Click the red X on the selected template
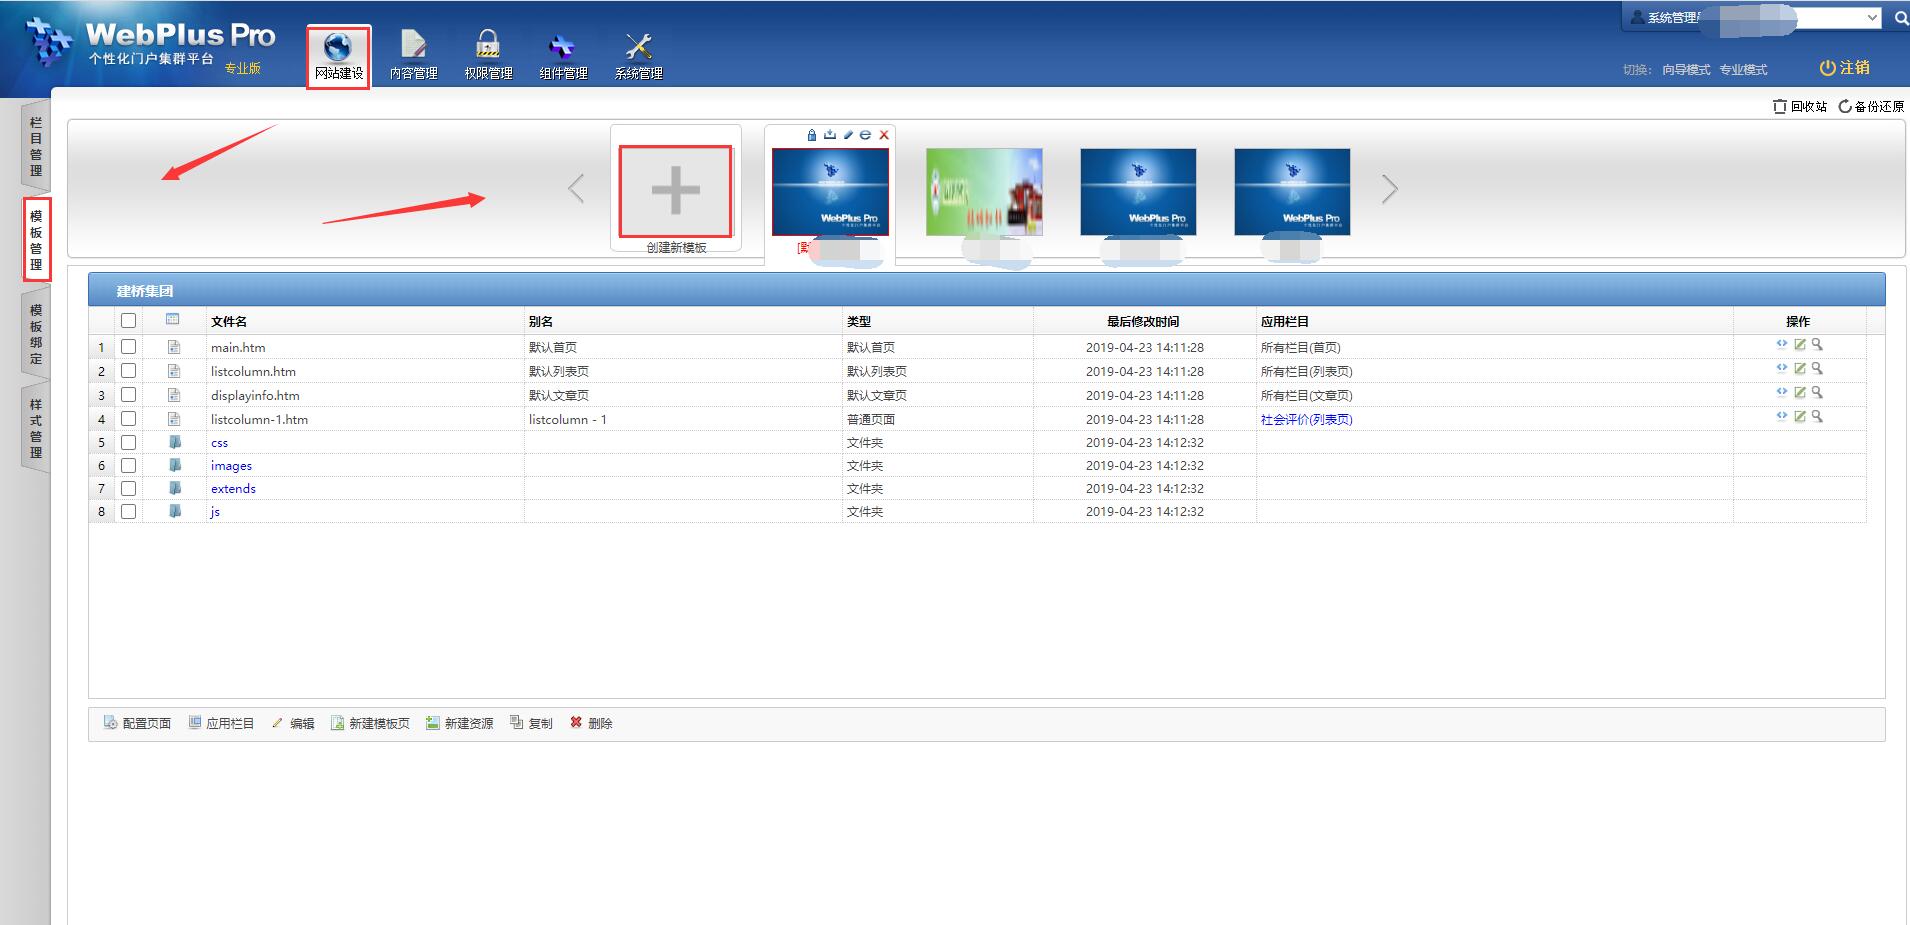The height and width of the screenshot is (925, 1910). pyautogui.click(x=884, y=135)
